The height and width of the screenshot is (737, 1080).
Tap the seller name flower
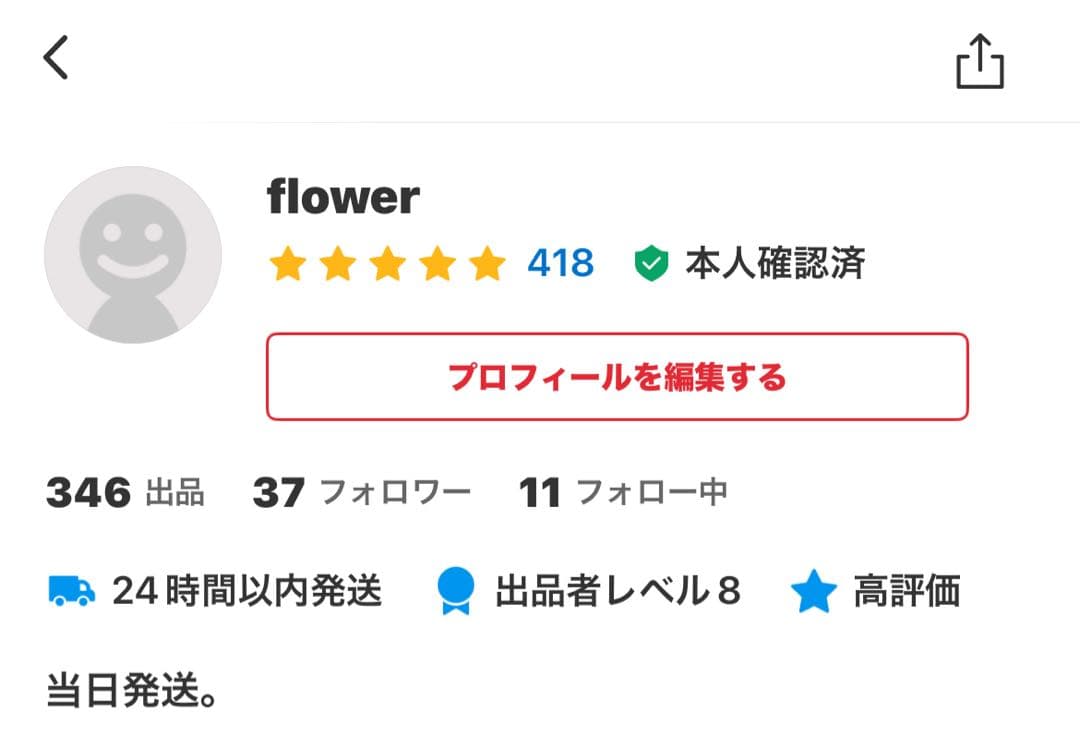(343, 197)
